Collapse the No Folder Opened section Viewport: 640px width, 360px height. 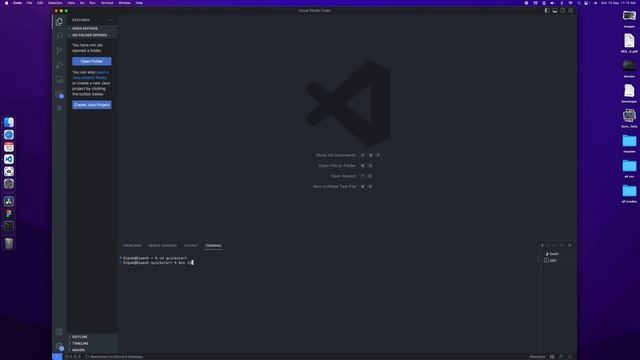point(92,35)
